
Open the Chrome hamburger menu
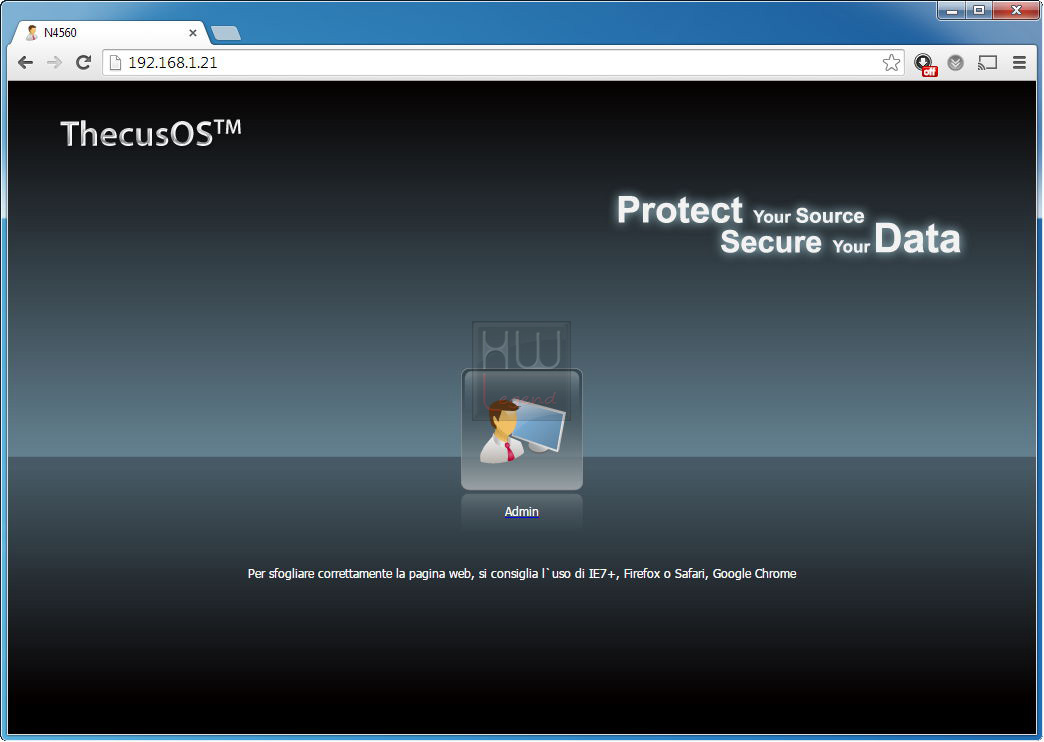[x=1019, y=63]
